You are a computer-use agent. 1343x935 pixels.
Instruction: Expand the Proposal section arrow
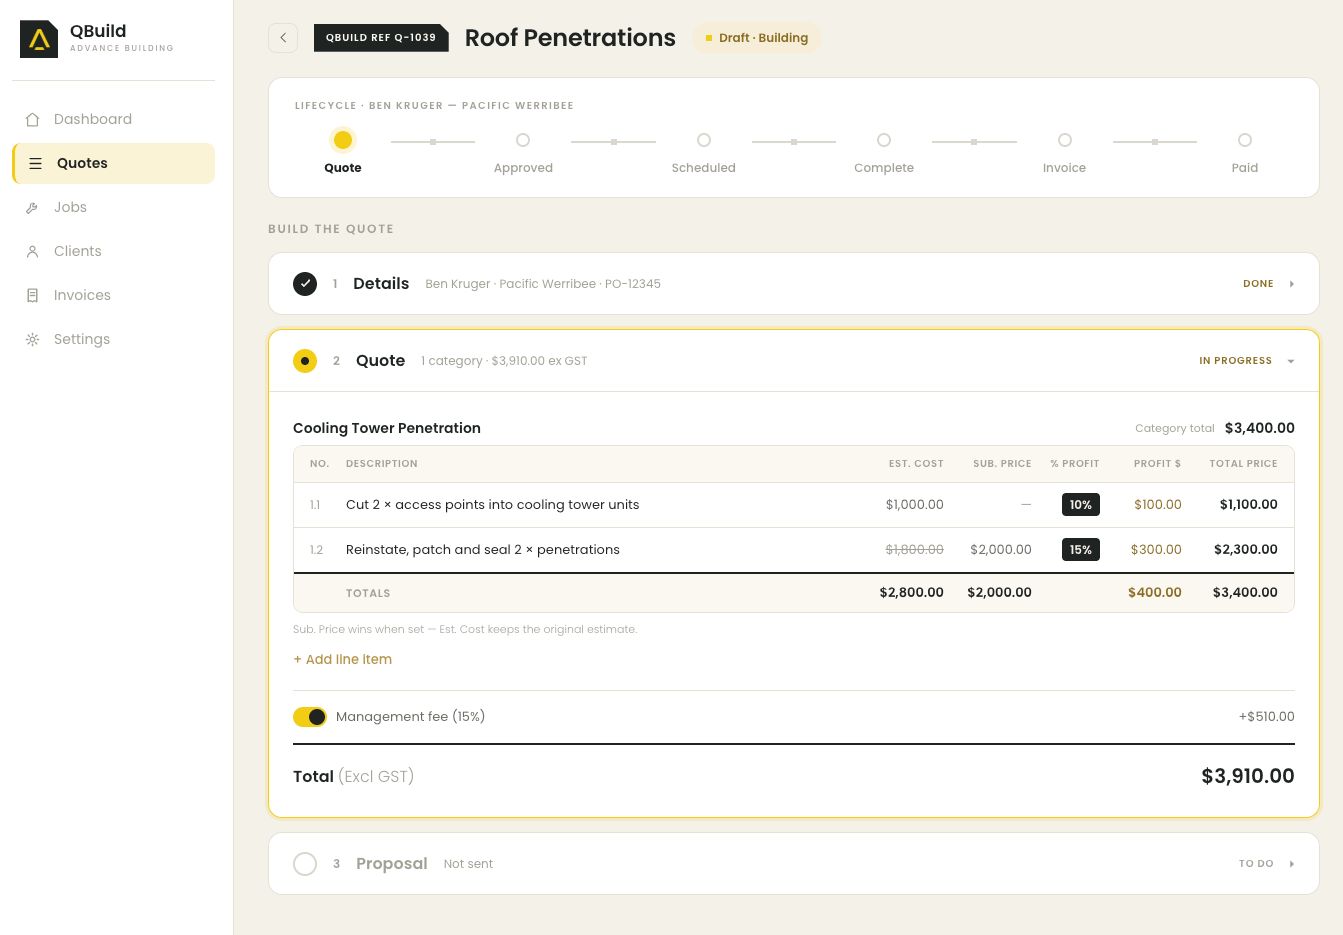[1292, 864]
